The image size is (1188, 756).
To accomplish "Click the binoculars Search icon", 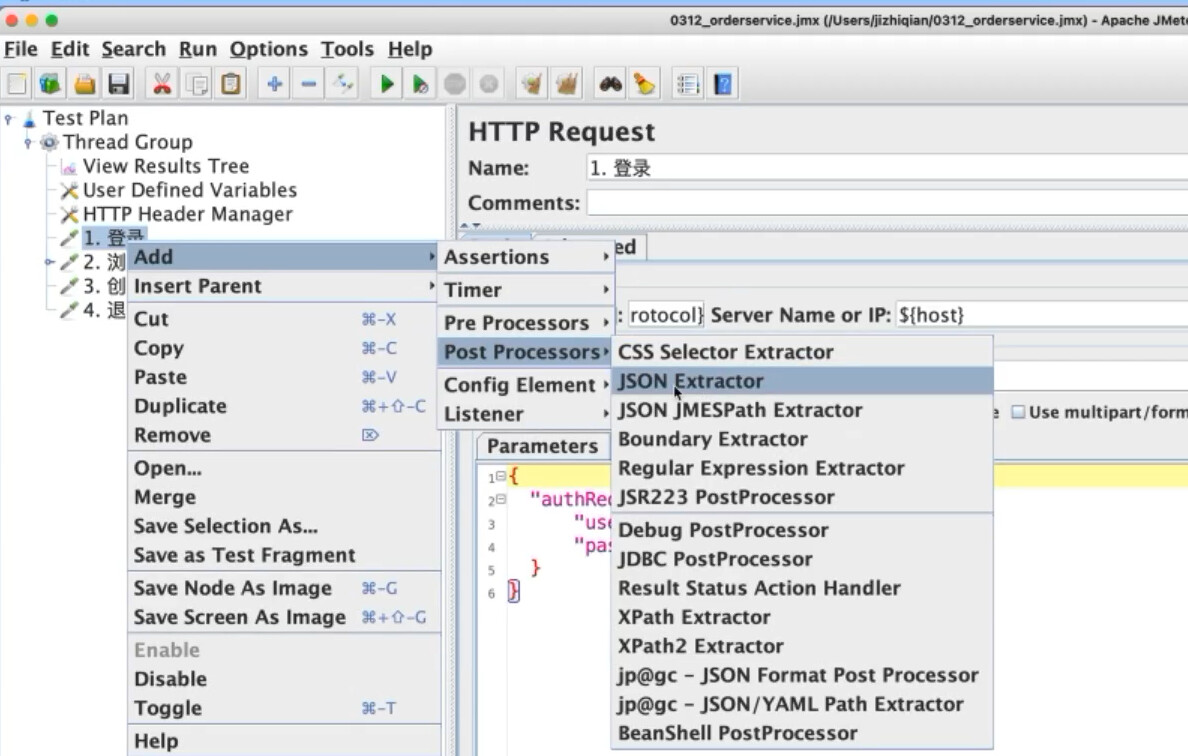I will 611,83.
